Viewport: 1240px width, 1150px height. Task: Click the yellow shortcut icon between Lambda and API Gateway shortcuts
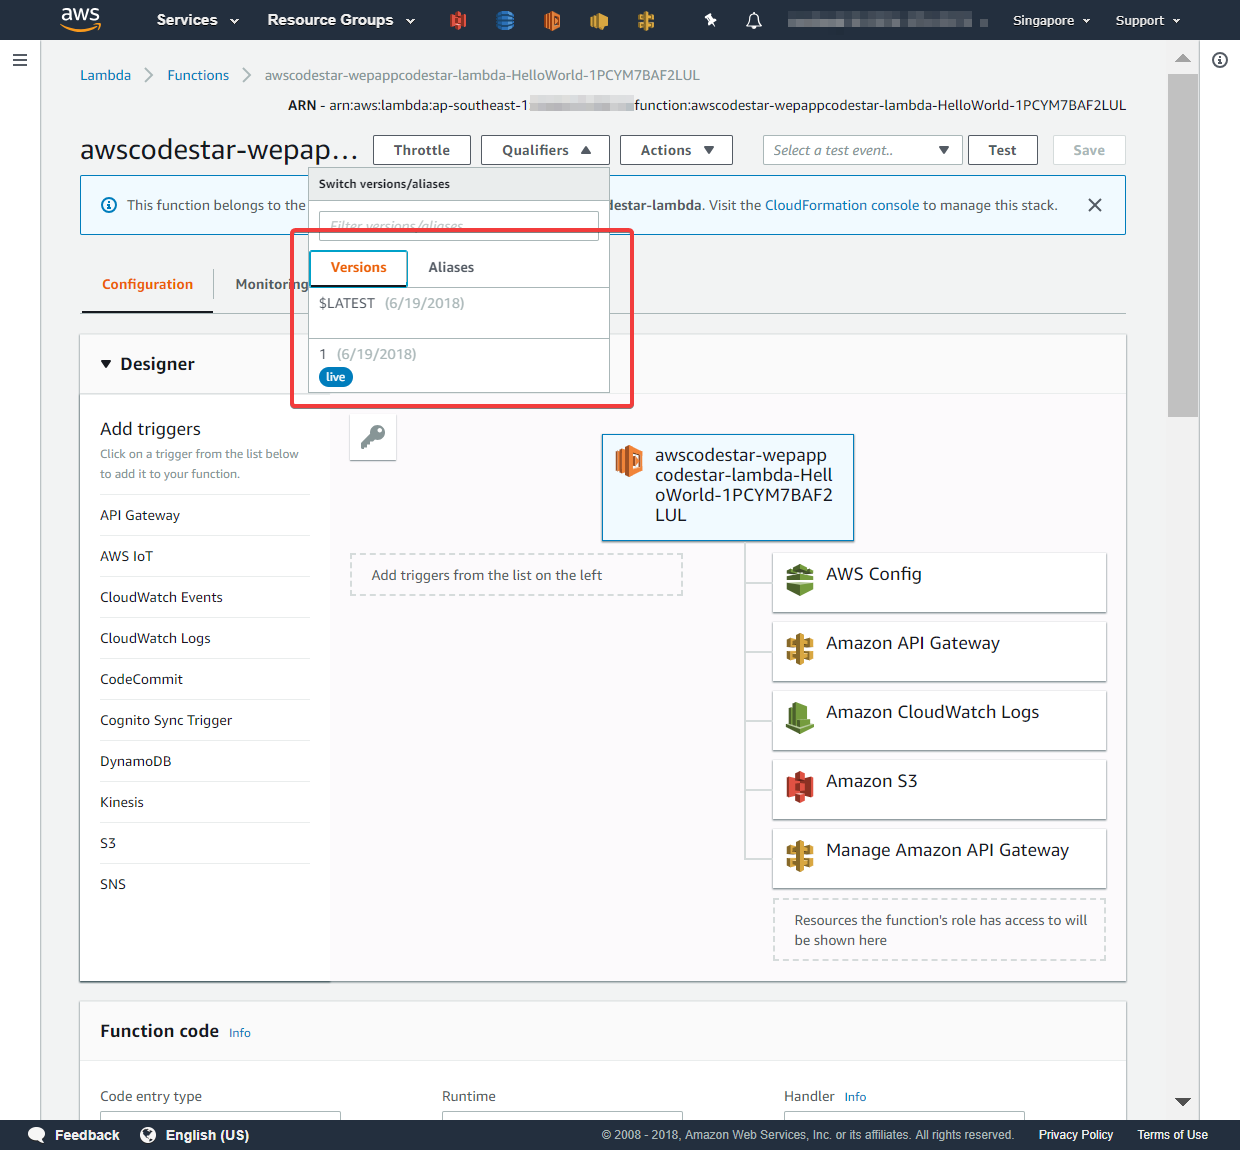click(x=599, y=20)
